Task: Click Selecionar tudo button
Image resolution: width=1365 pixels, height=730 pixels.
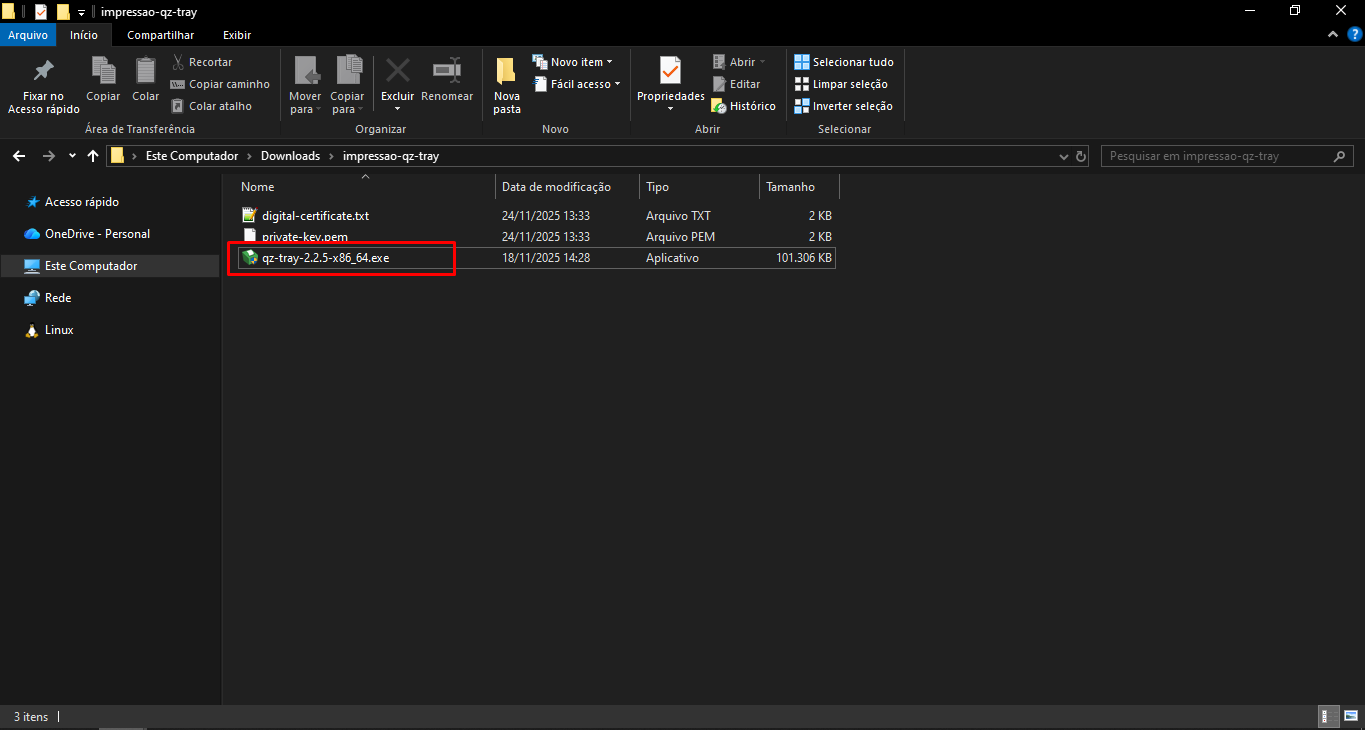Action: click(x=843, y=62)
